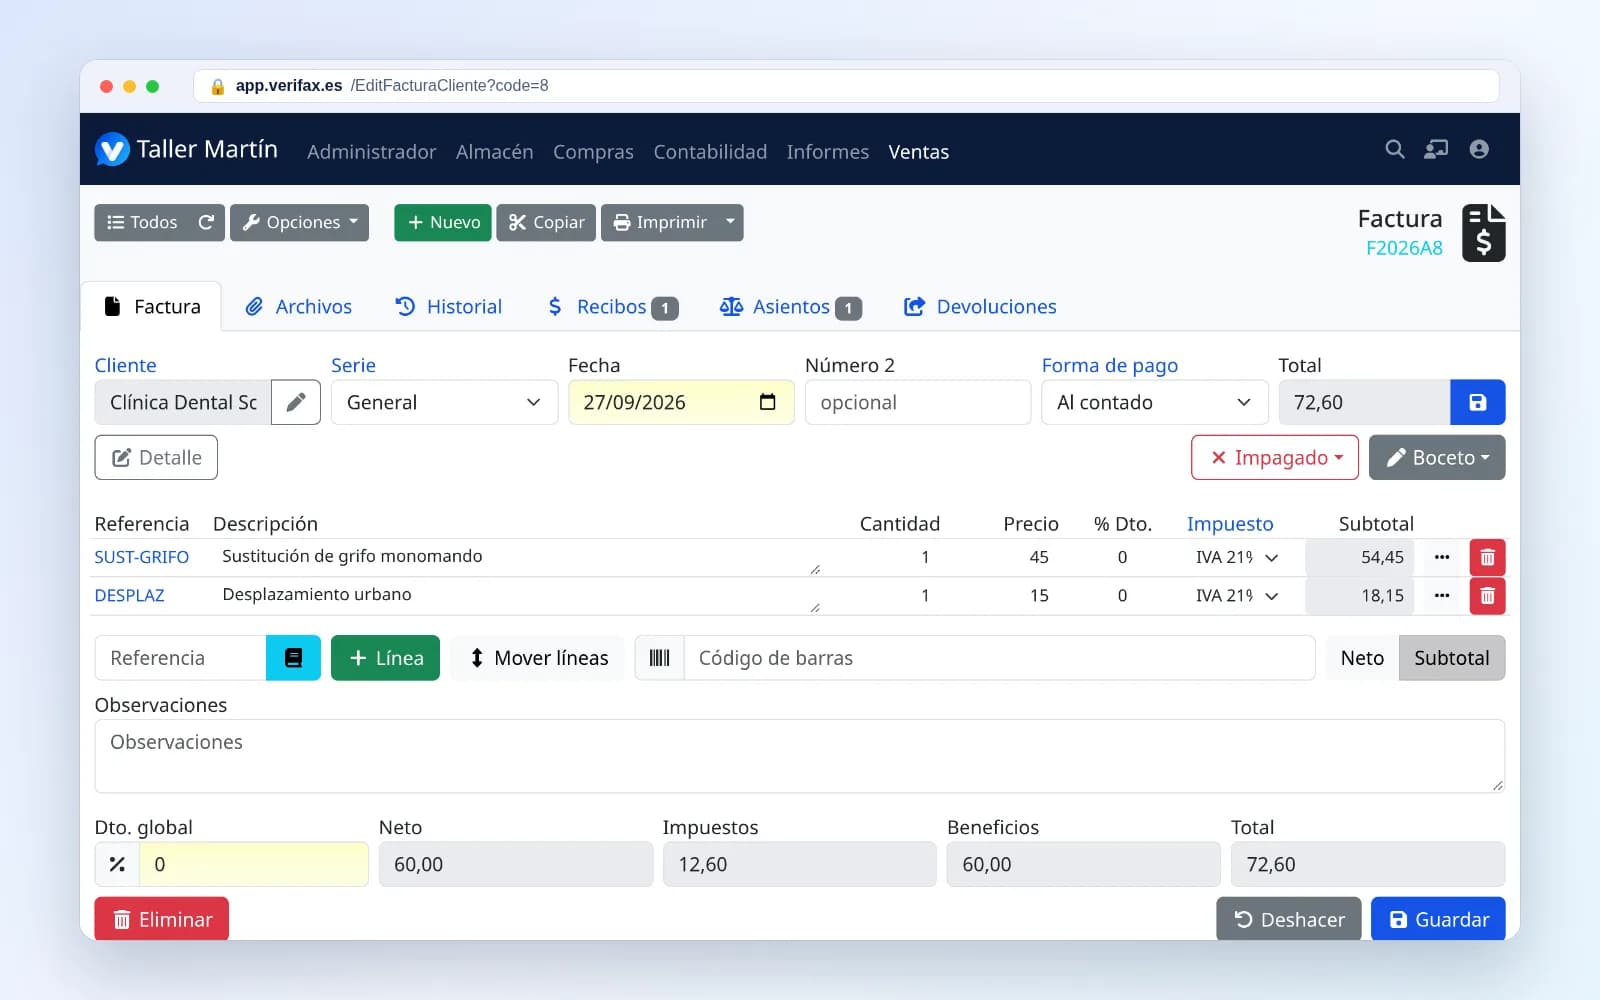This screenshot has width=1600, height=1000.
Task: Click the search magnifier icon in navbar
Action: (1394, 149)
